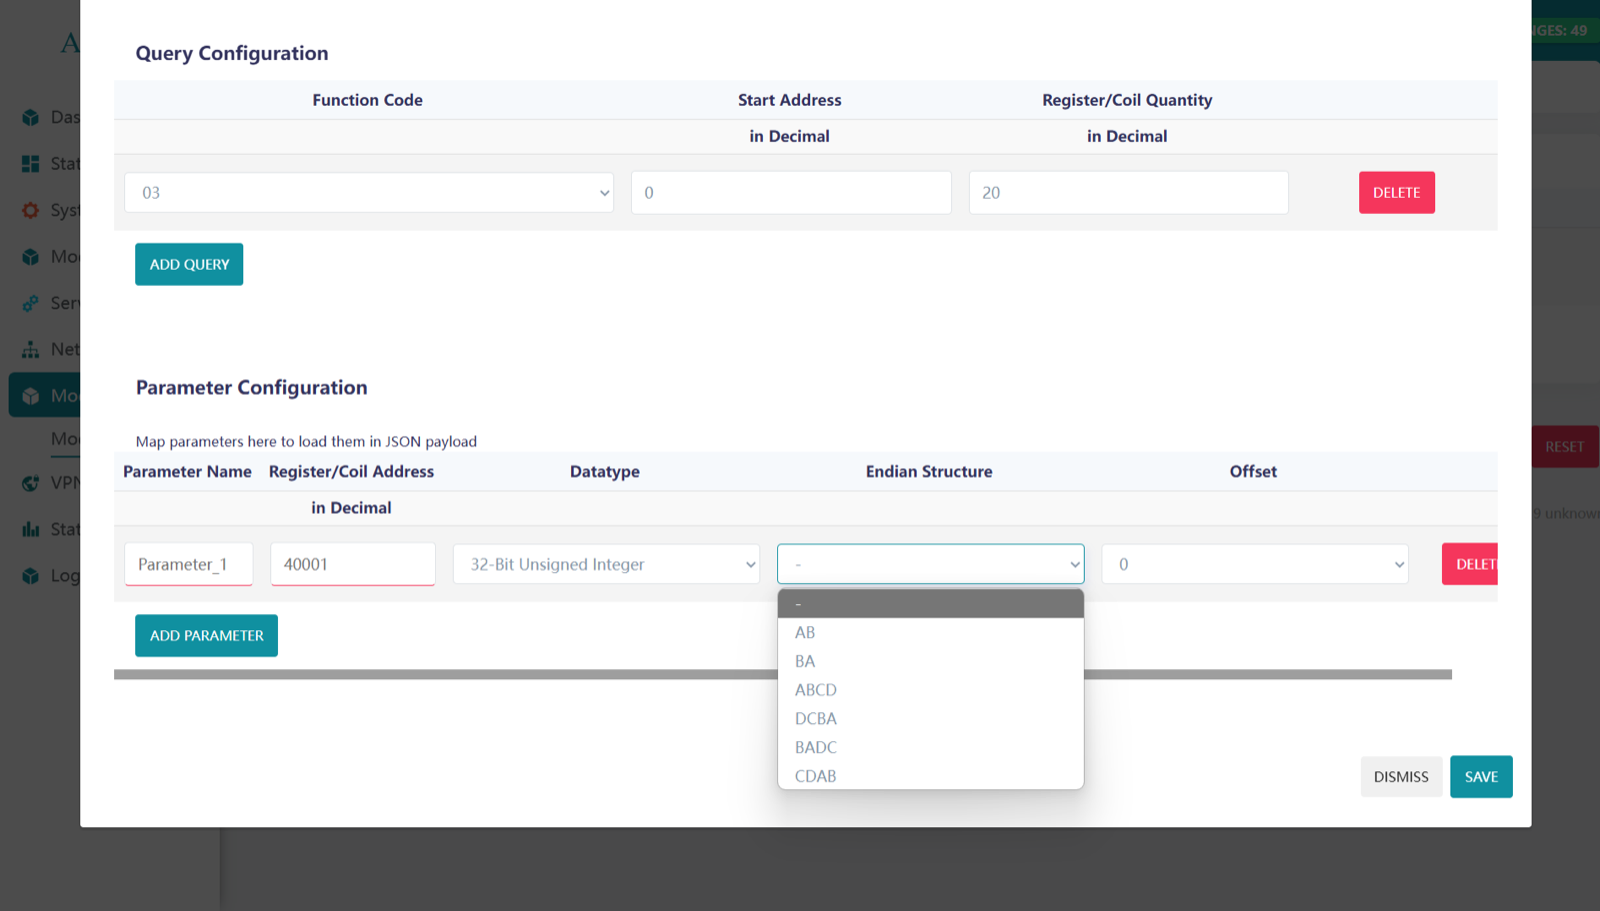Open the VPN globe icon
Screen dimensions: 1600x911
(31, 482)
